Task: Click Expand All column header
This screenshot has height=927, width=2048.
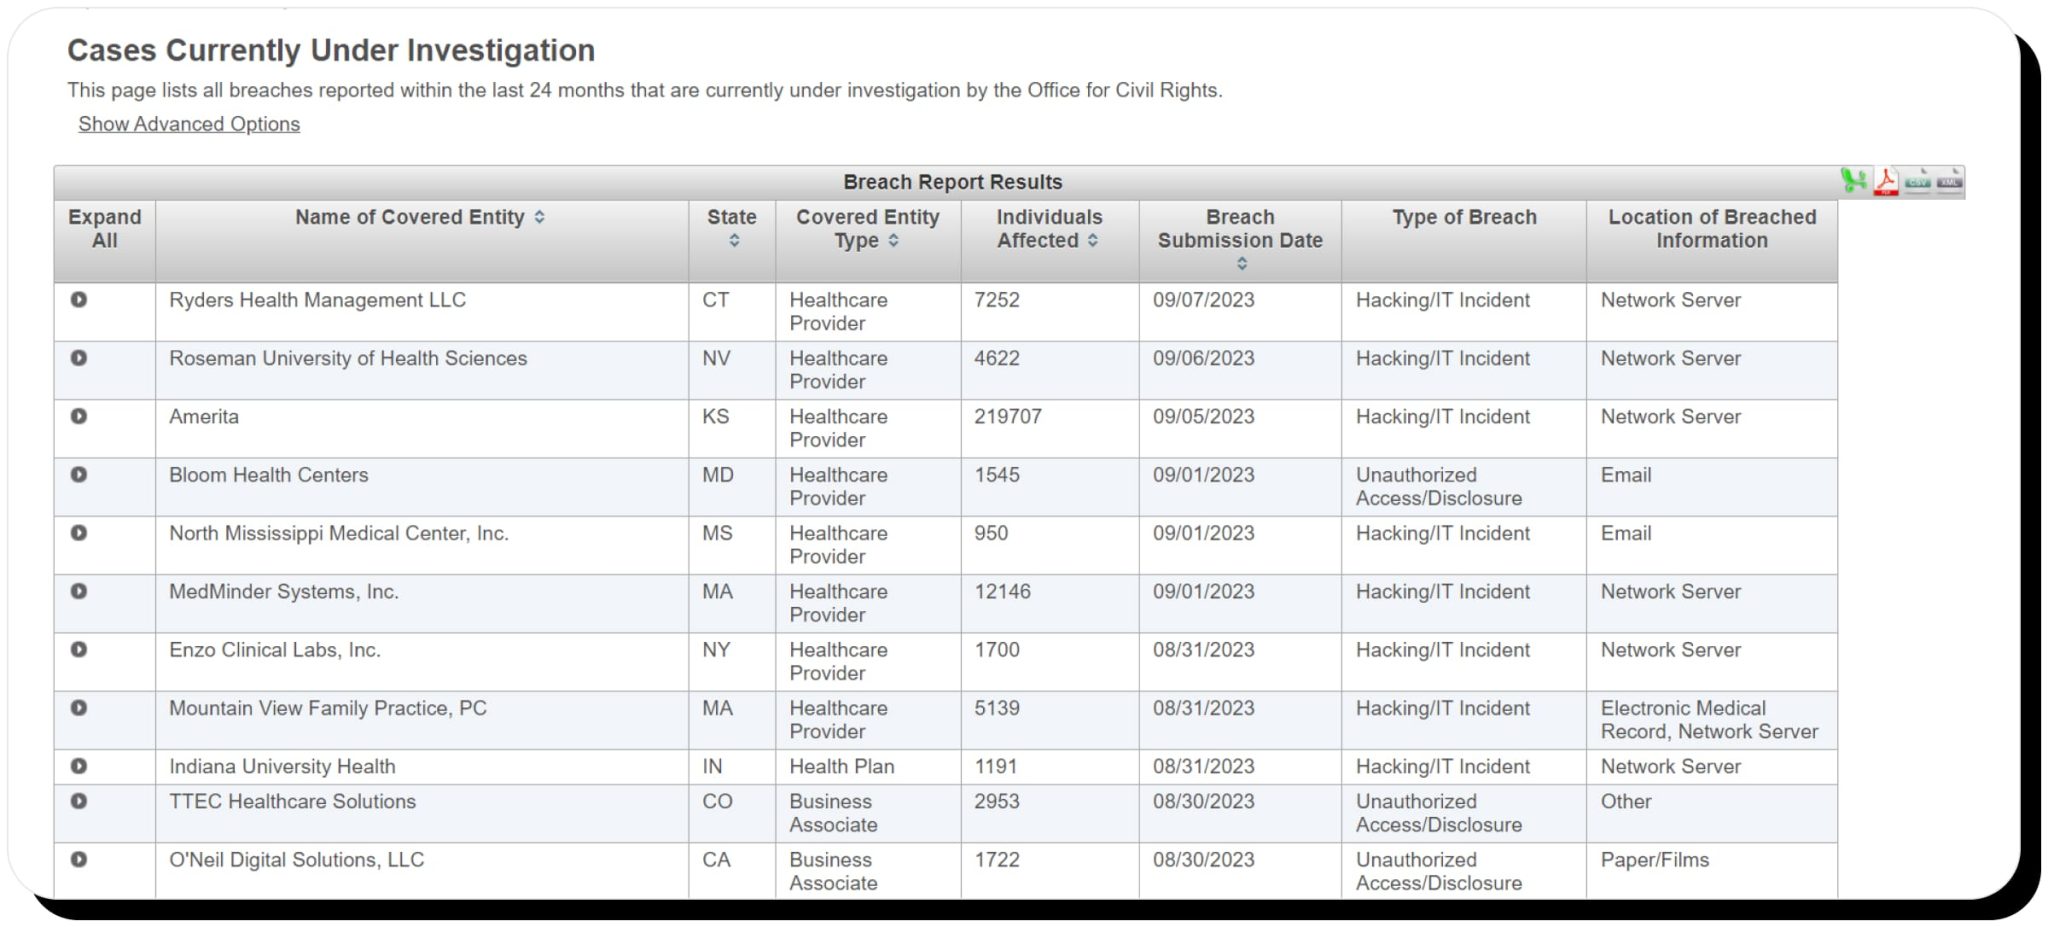Action: click(x=104, y=229)
